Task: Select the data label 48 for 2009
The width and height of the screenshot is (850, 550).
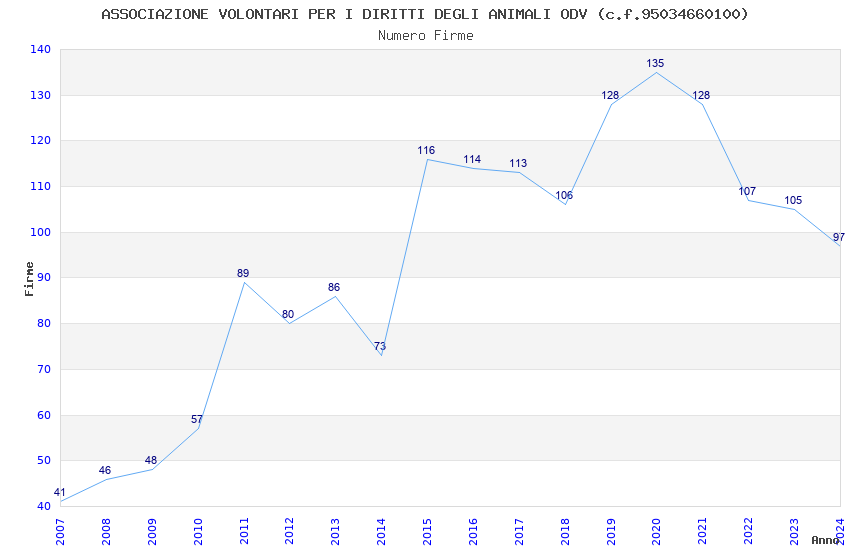Action: (x=151, y=460)
